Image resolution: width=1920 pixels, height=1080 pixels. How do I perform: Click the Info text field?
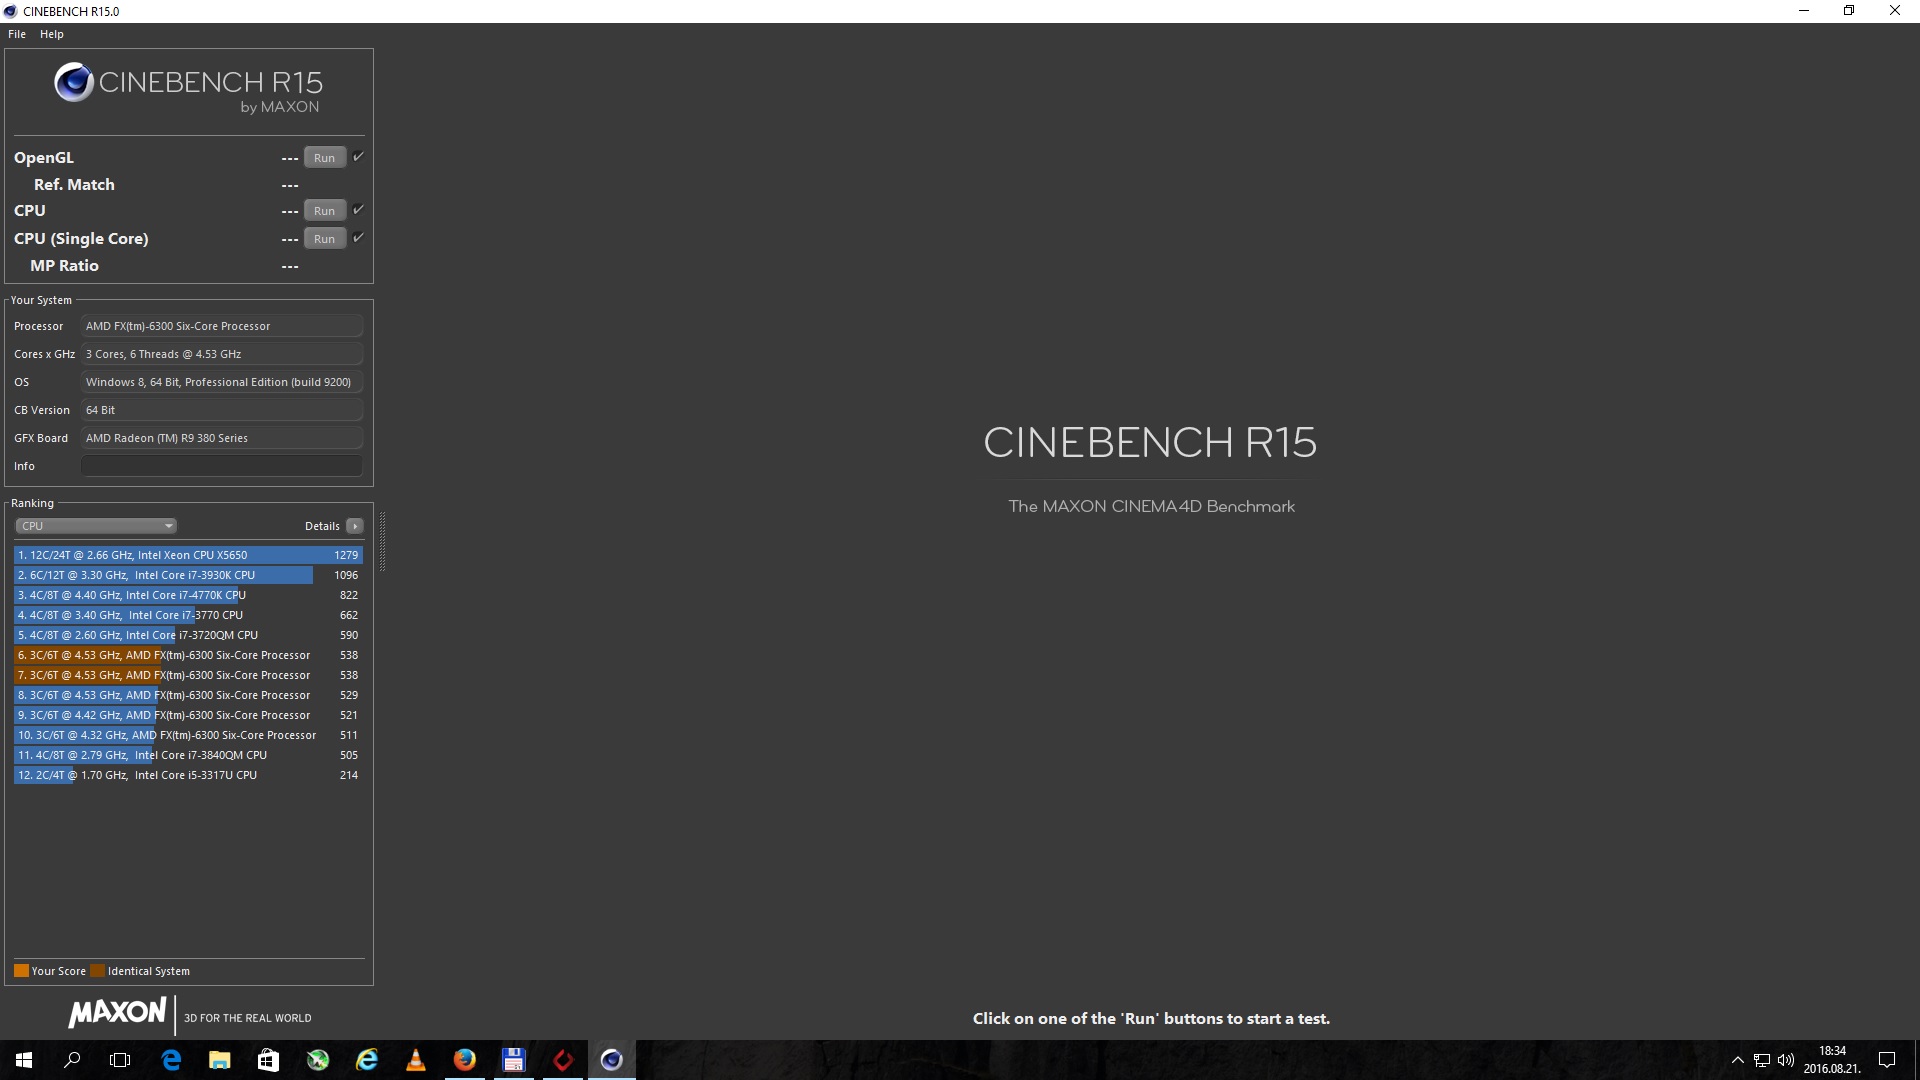[221, 466]
